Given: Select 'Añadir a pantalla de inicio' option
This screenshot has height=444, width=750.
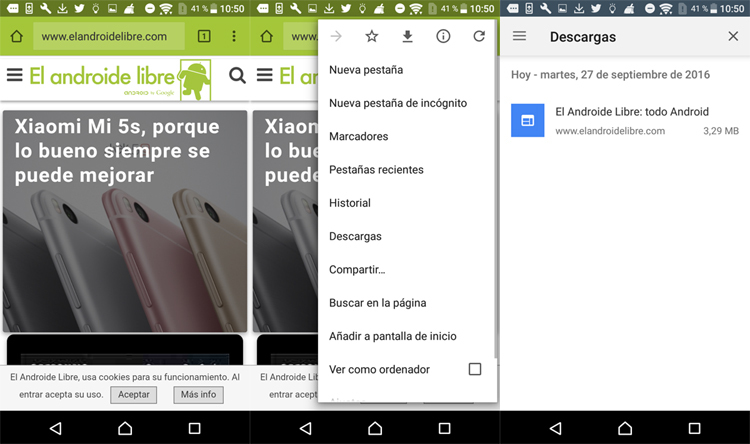Looking at the screenshot, I should [x=392, y=336].
